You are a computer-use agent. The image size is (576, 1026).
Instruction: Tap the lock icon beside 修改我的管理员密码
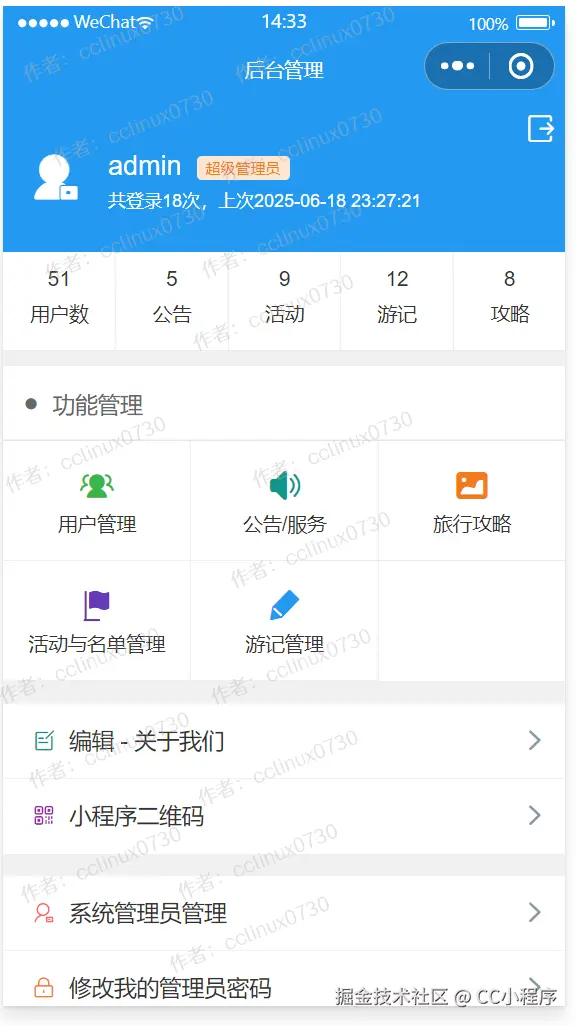[x=44, y=987]
